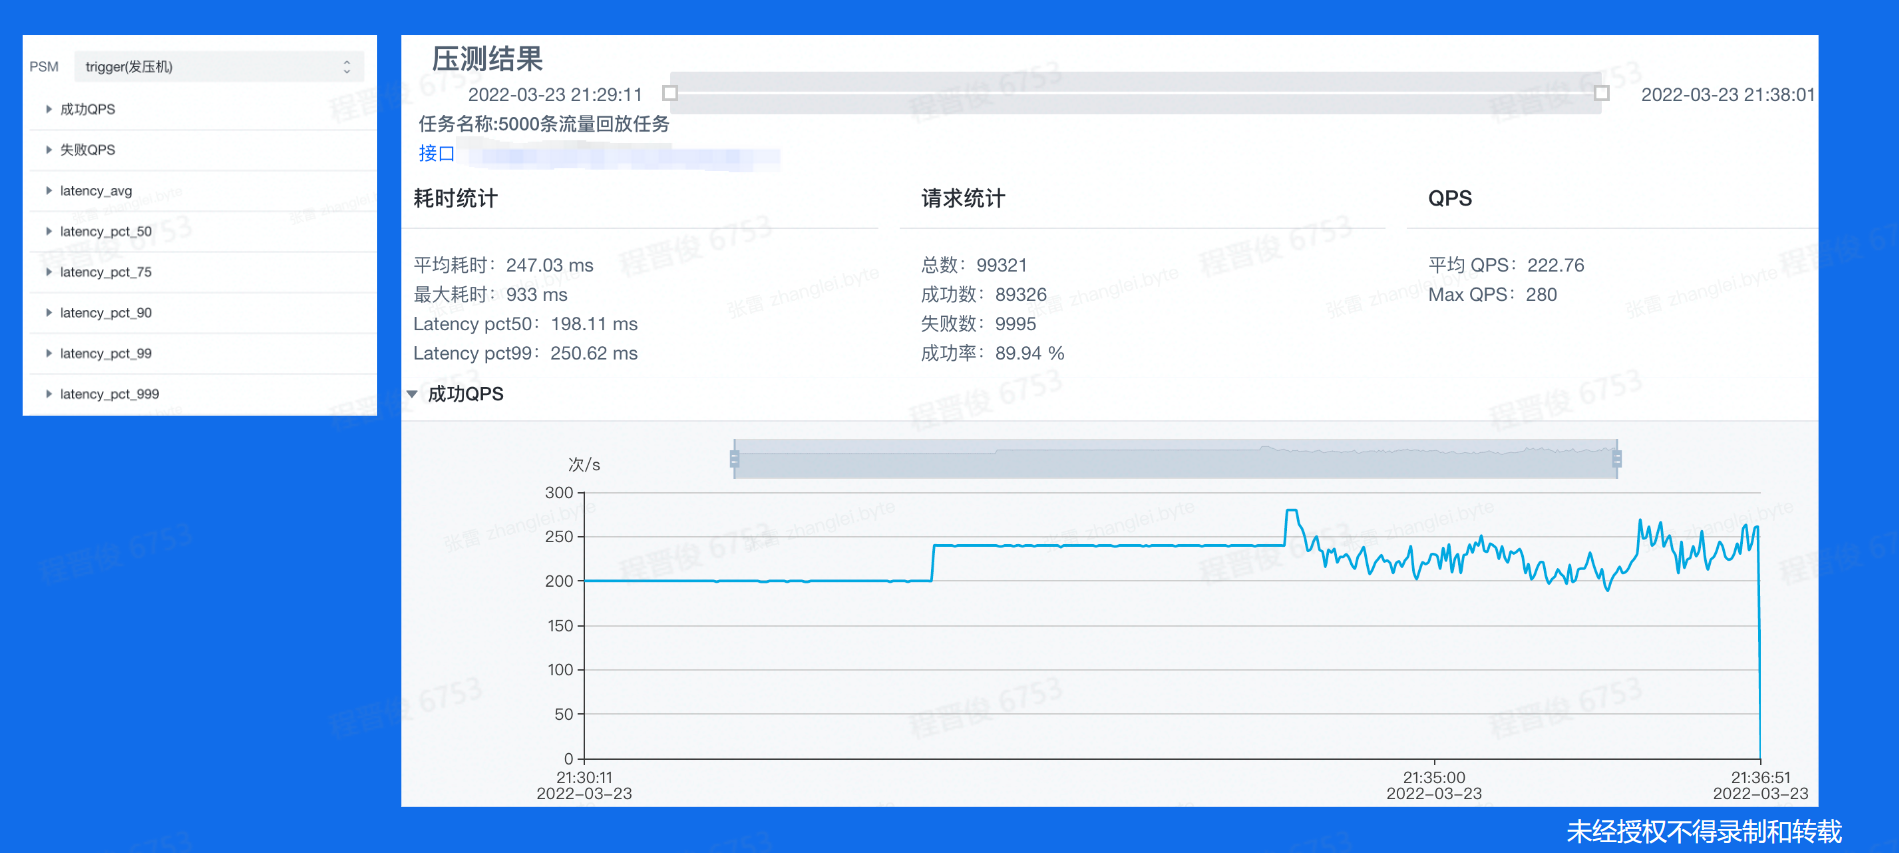Click the chart zoom right handle

(x=1617, y=459)
